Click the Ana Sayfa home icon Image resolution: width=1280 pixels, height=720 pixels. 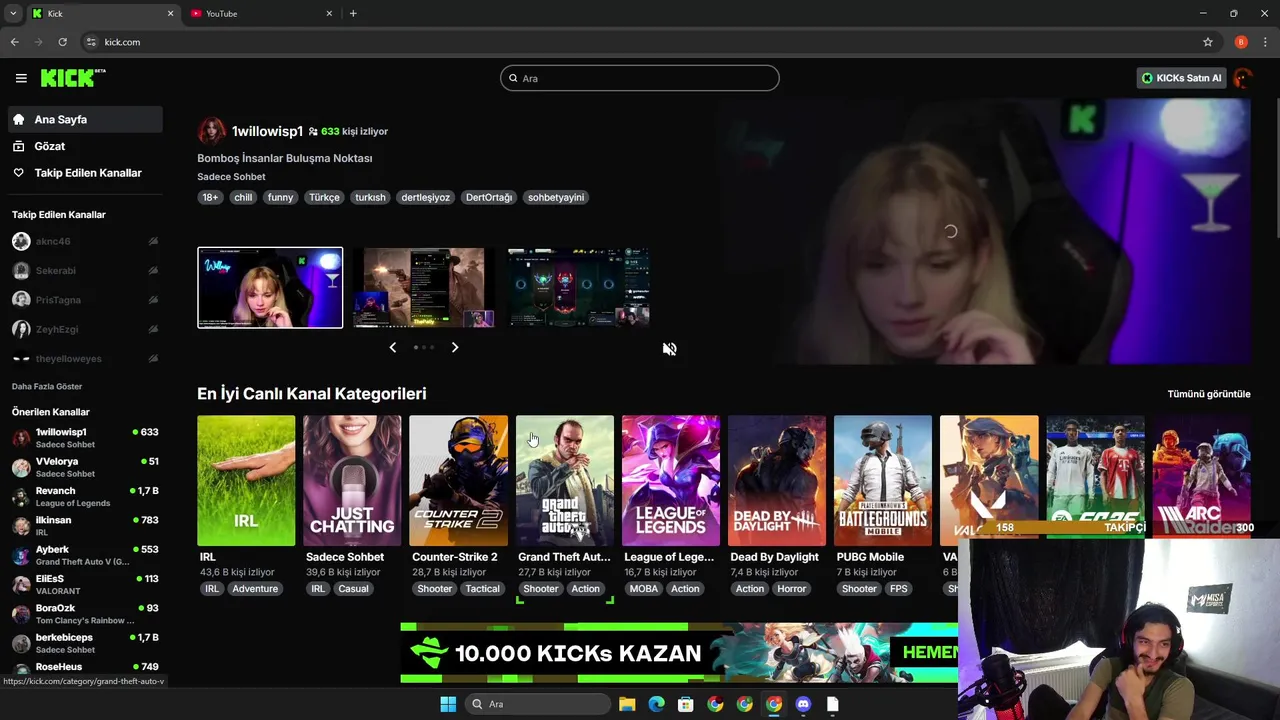pyautogui.click(x=18, y=119)
